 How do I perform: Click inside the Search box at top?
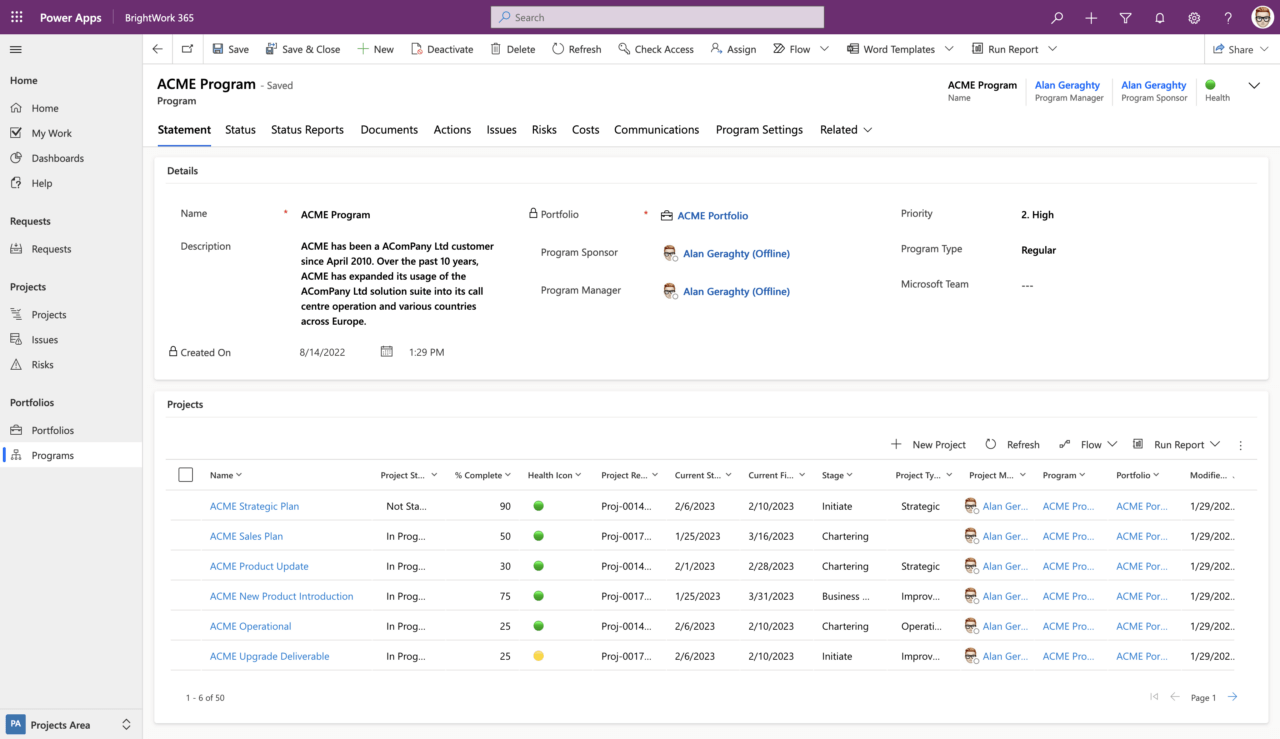657,17
